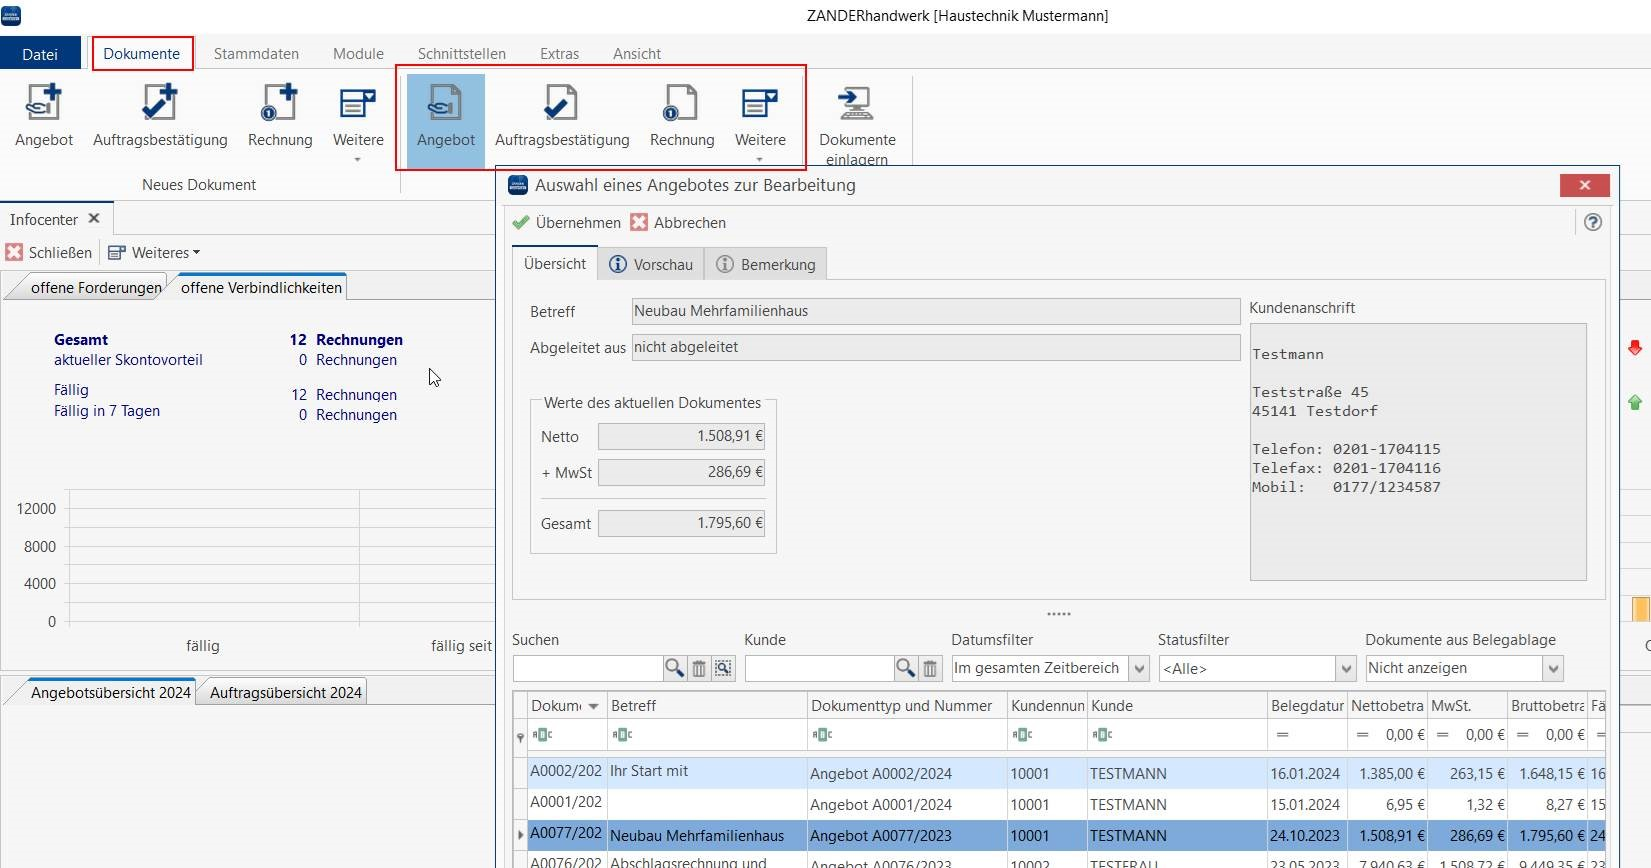The width and height of the screenshot is (1651, 868).
Task: Click the highlighted Angebot edit icon in the ribbon
Action: click(x=445, y=104)
